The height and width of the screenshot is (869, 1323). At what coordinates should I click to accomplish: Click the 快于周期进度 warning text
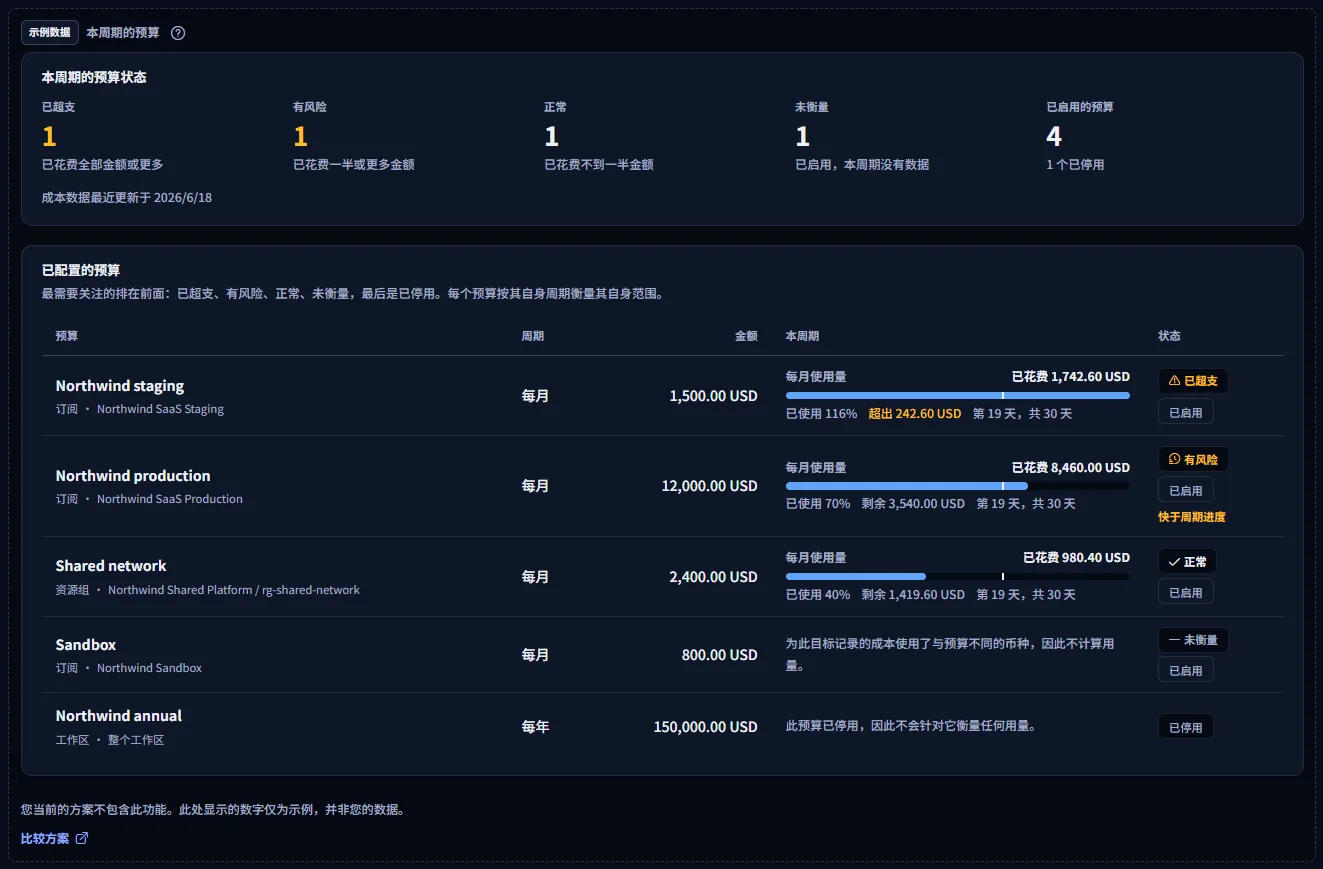coord(1192,517)
